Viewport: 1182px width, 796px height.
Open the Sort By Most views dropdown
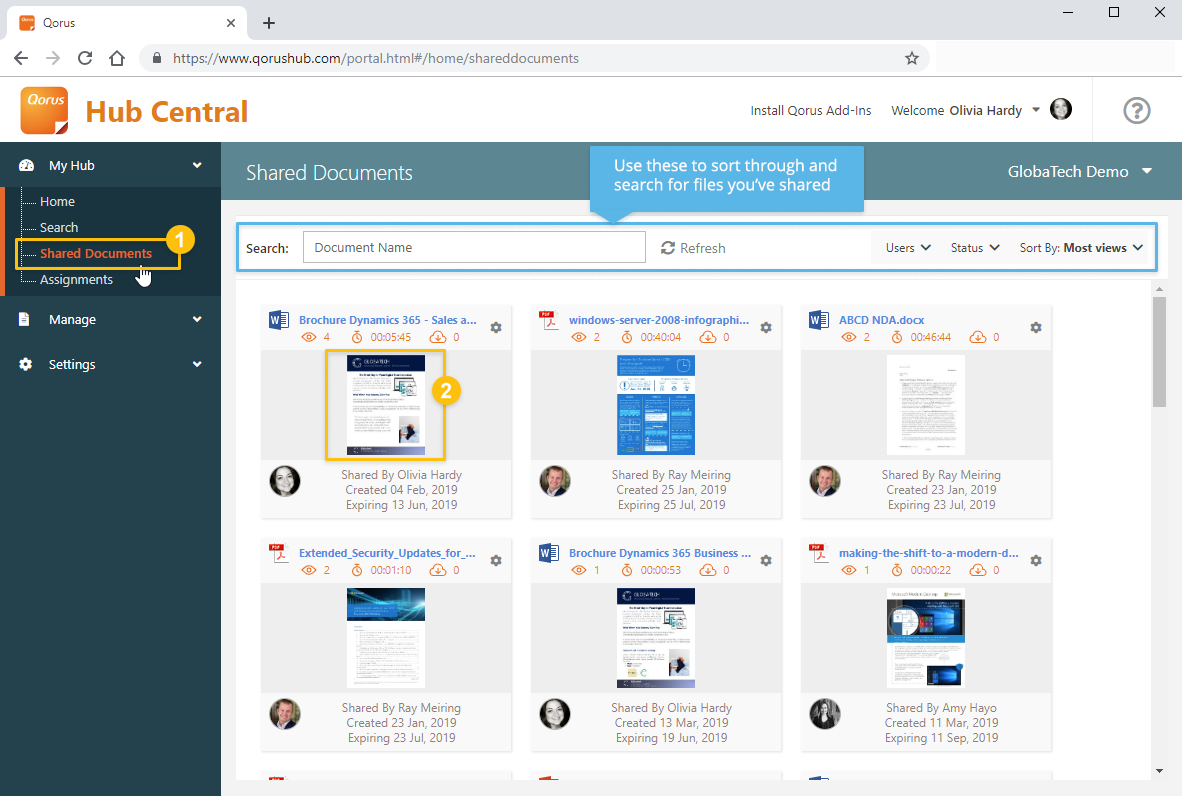pos(1082,248)
